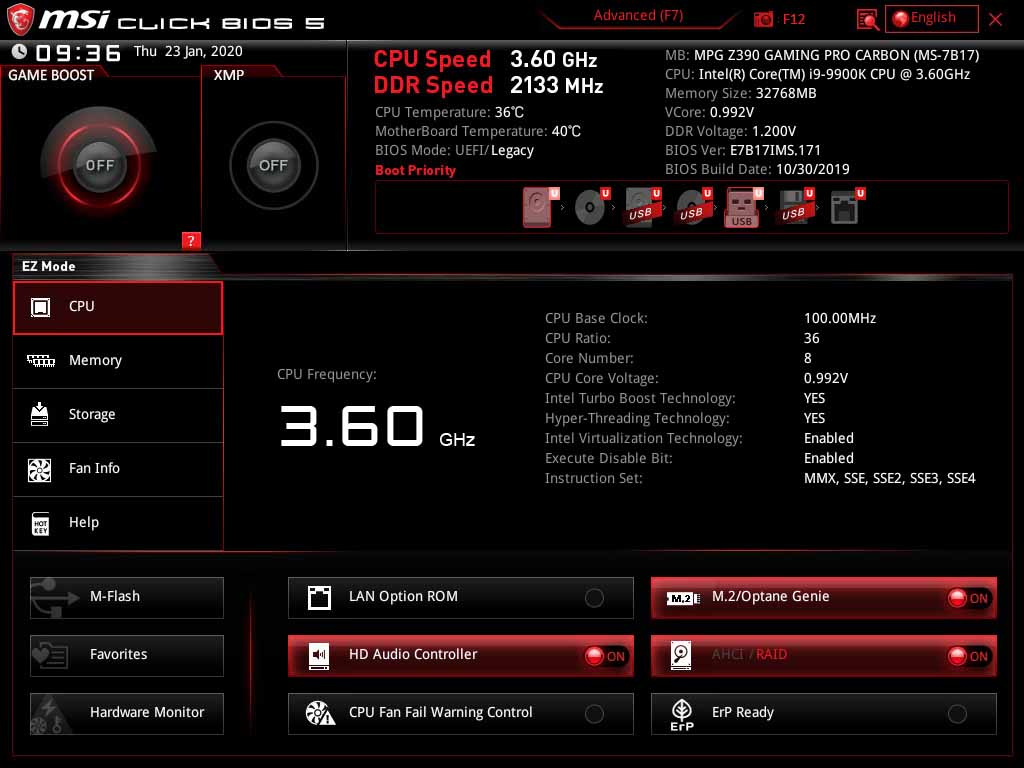The height and width of the screenshot is (768, 1024).
Task: Turn on Game Boost
Action: (x=100, y=165)
